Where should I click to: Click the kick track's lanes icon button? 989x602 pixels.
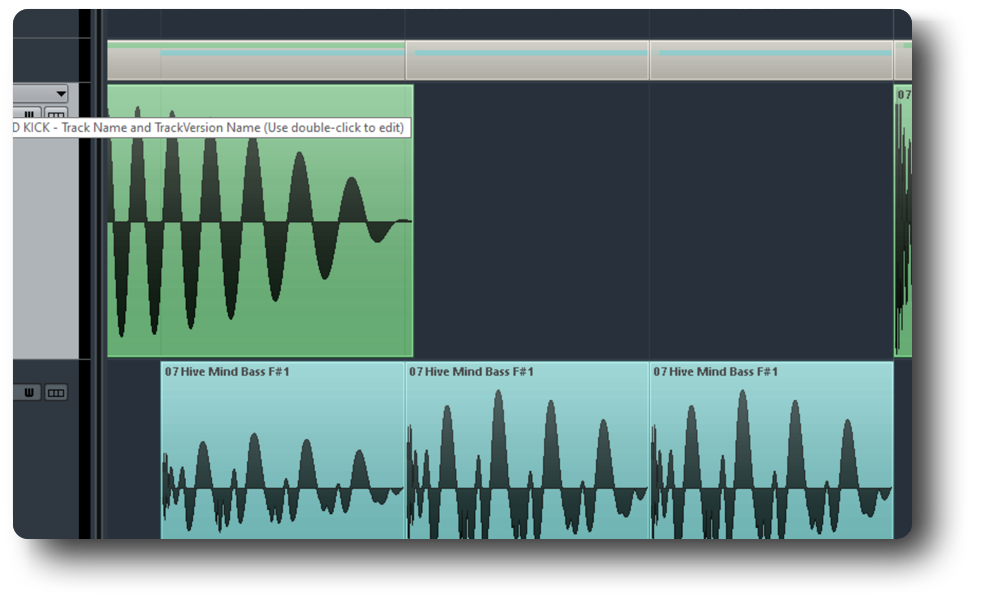point(56,114)
